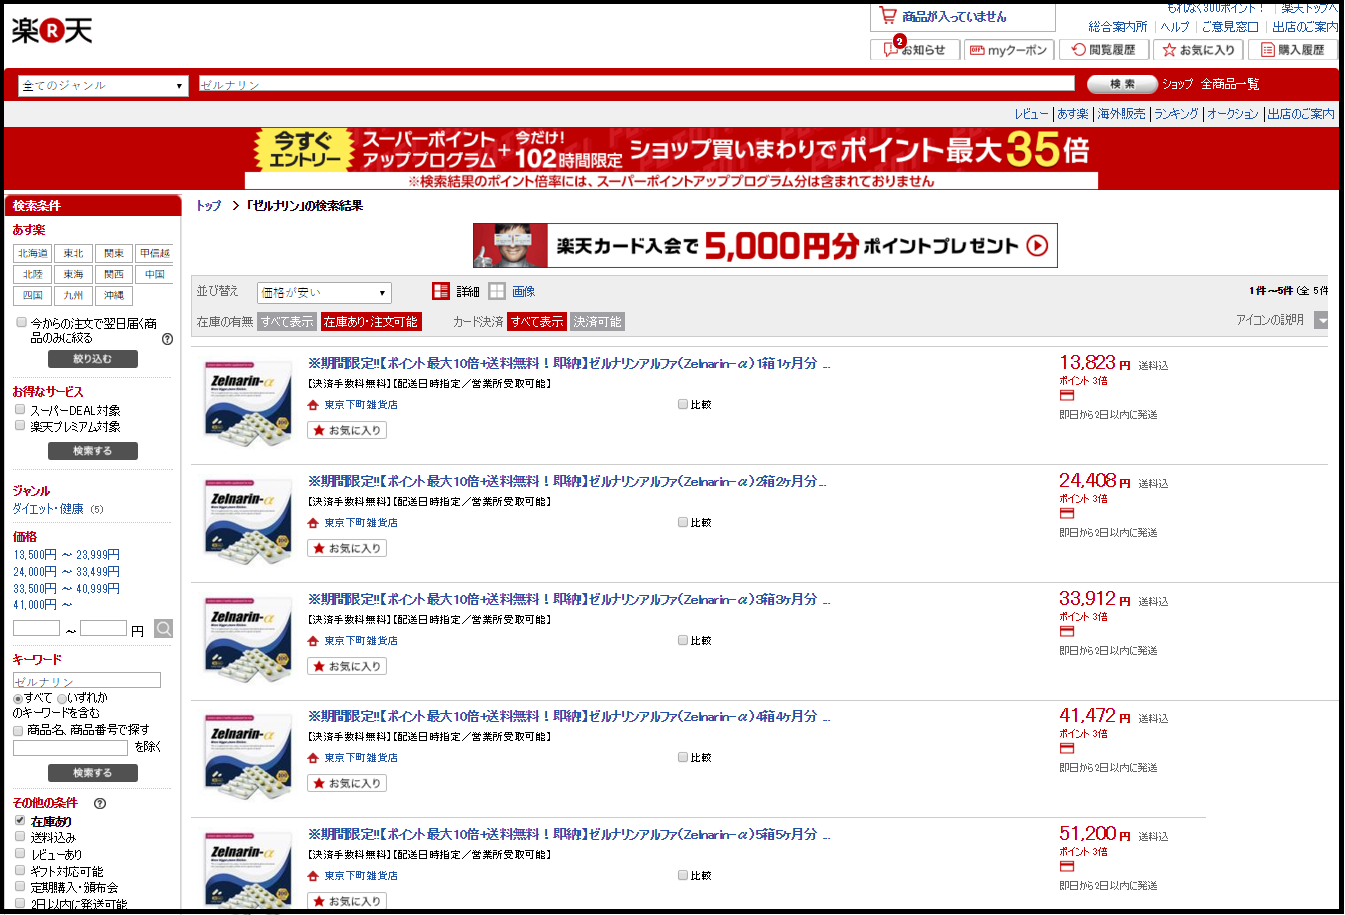Open the shopping cart icon at top
This screenshot has height=915, width=1345.
point(887,16)
